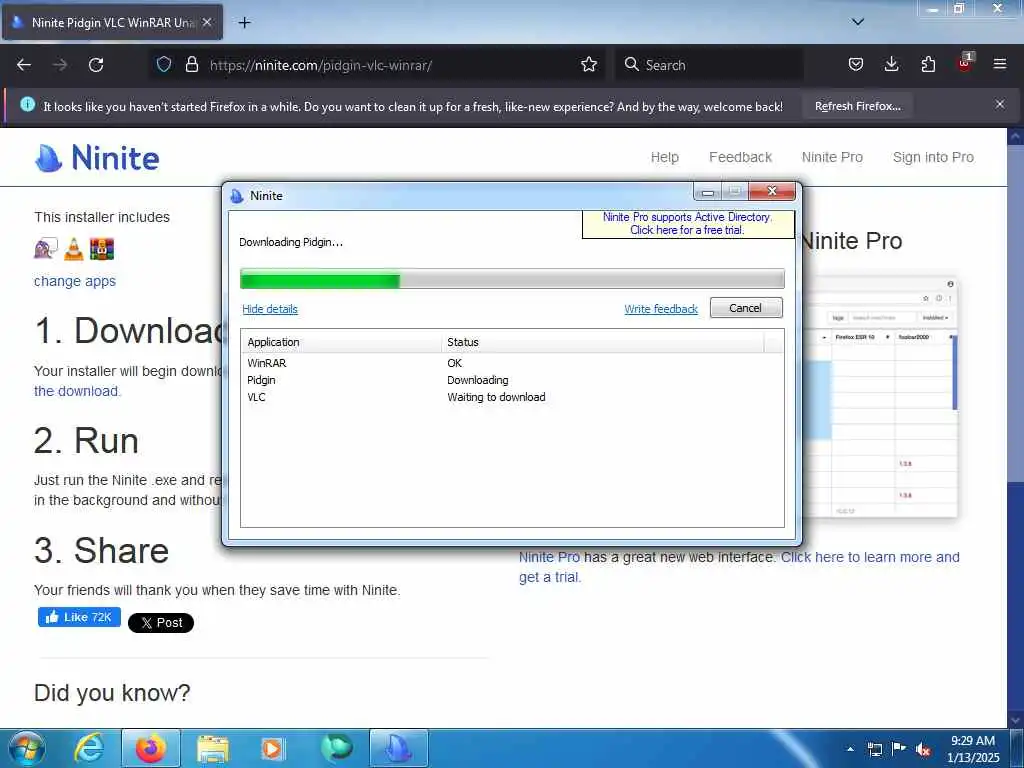Select VLC row in application list
Image resolution: width=1024 pixels, height=768 pixels.
(512, 397)
